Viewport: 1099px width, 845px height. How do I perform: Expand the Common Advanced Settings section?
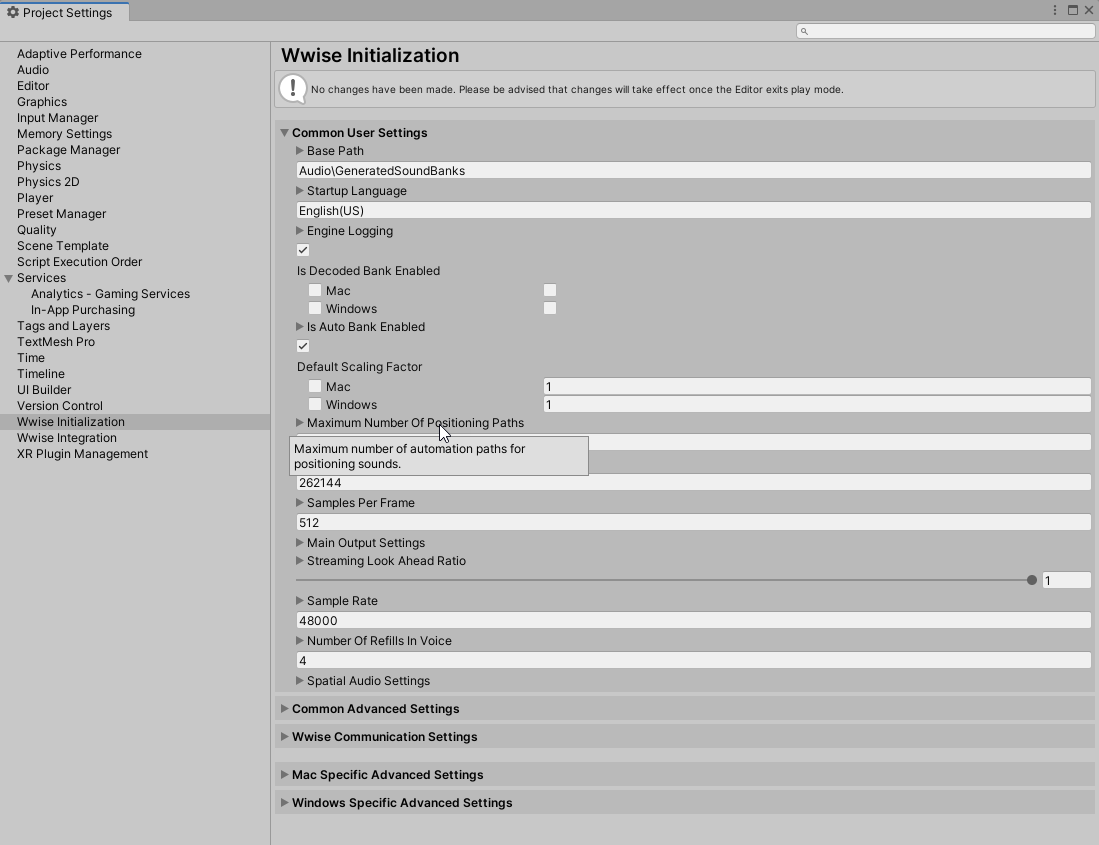click(375, 709)
